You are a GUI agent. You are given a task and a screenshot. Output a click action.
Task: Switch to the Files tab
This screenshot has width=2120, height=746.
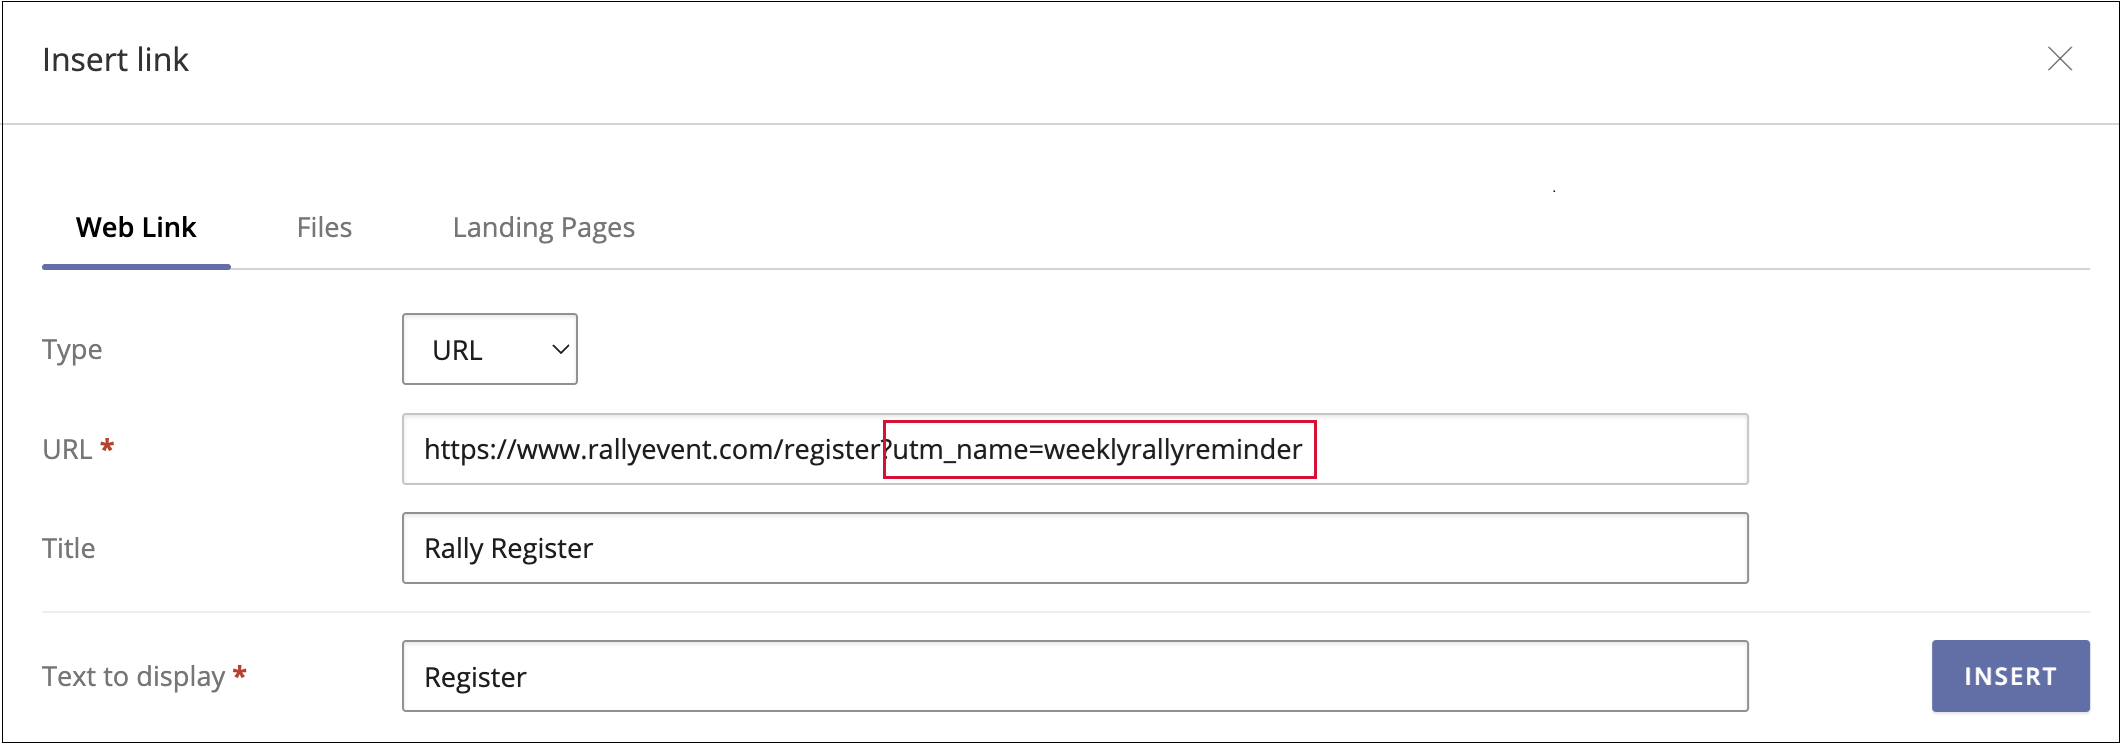click(x=324, y=228)
